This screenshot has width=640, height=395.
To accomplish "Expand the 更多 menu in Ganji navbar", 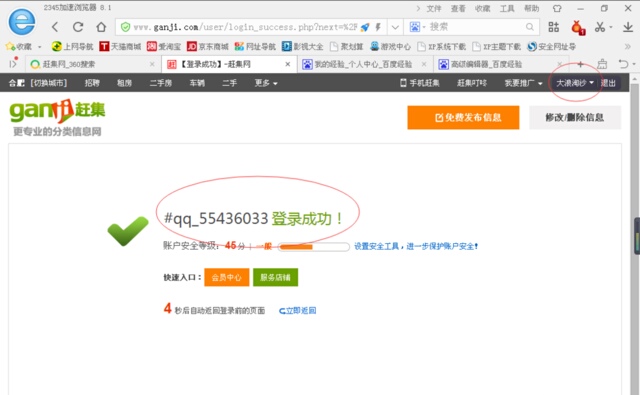I will [266, 83].
